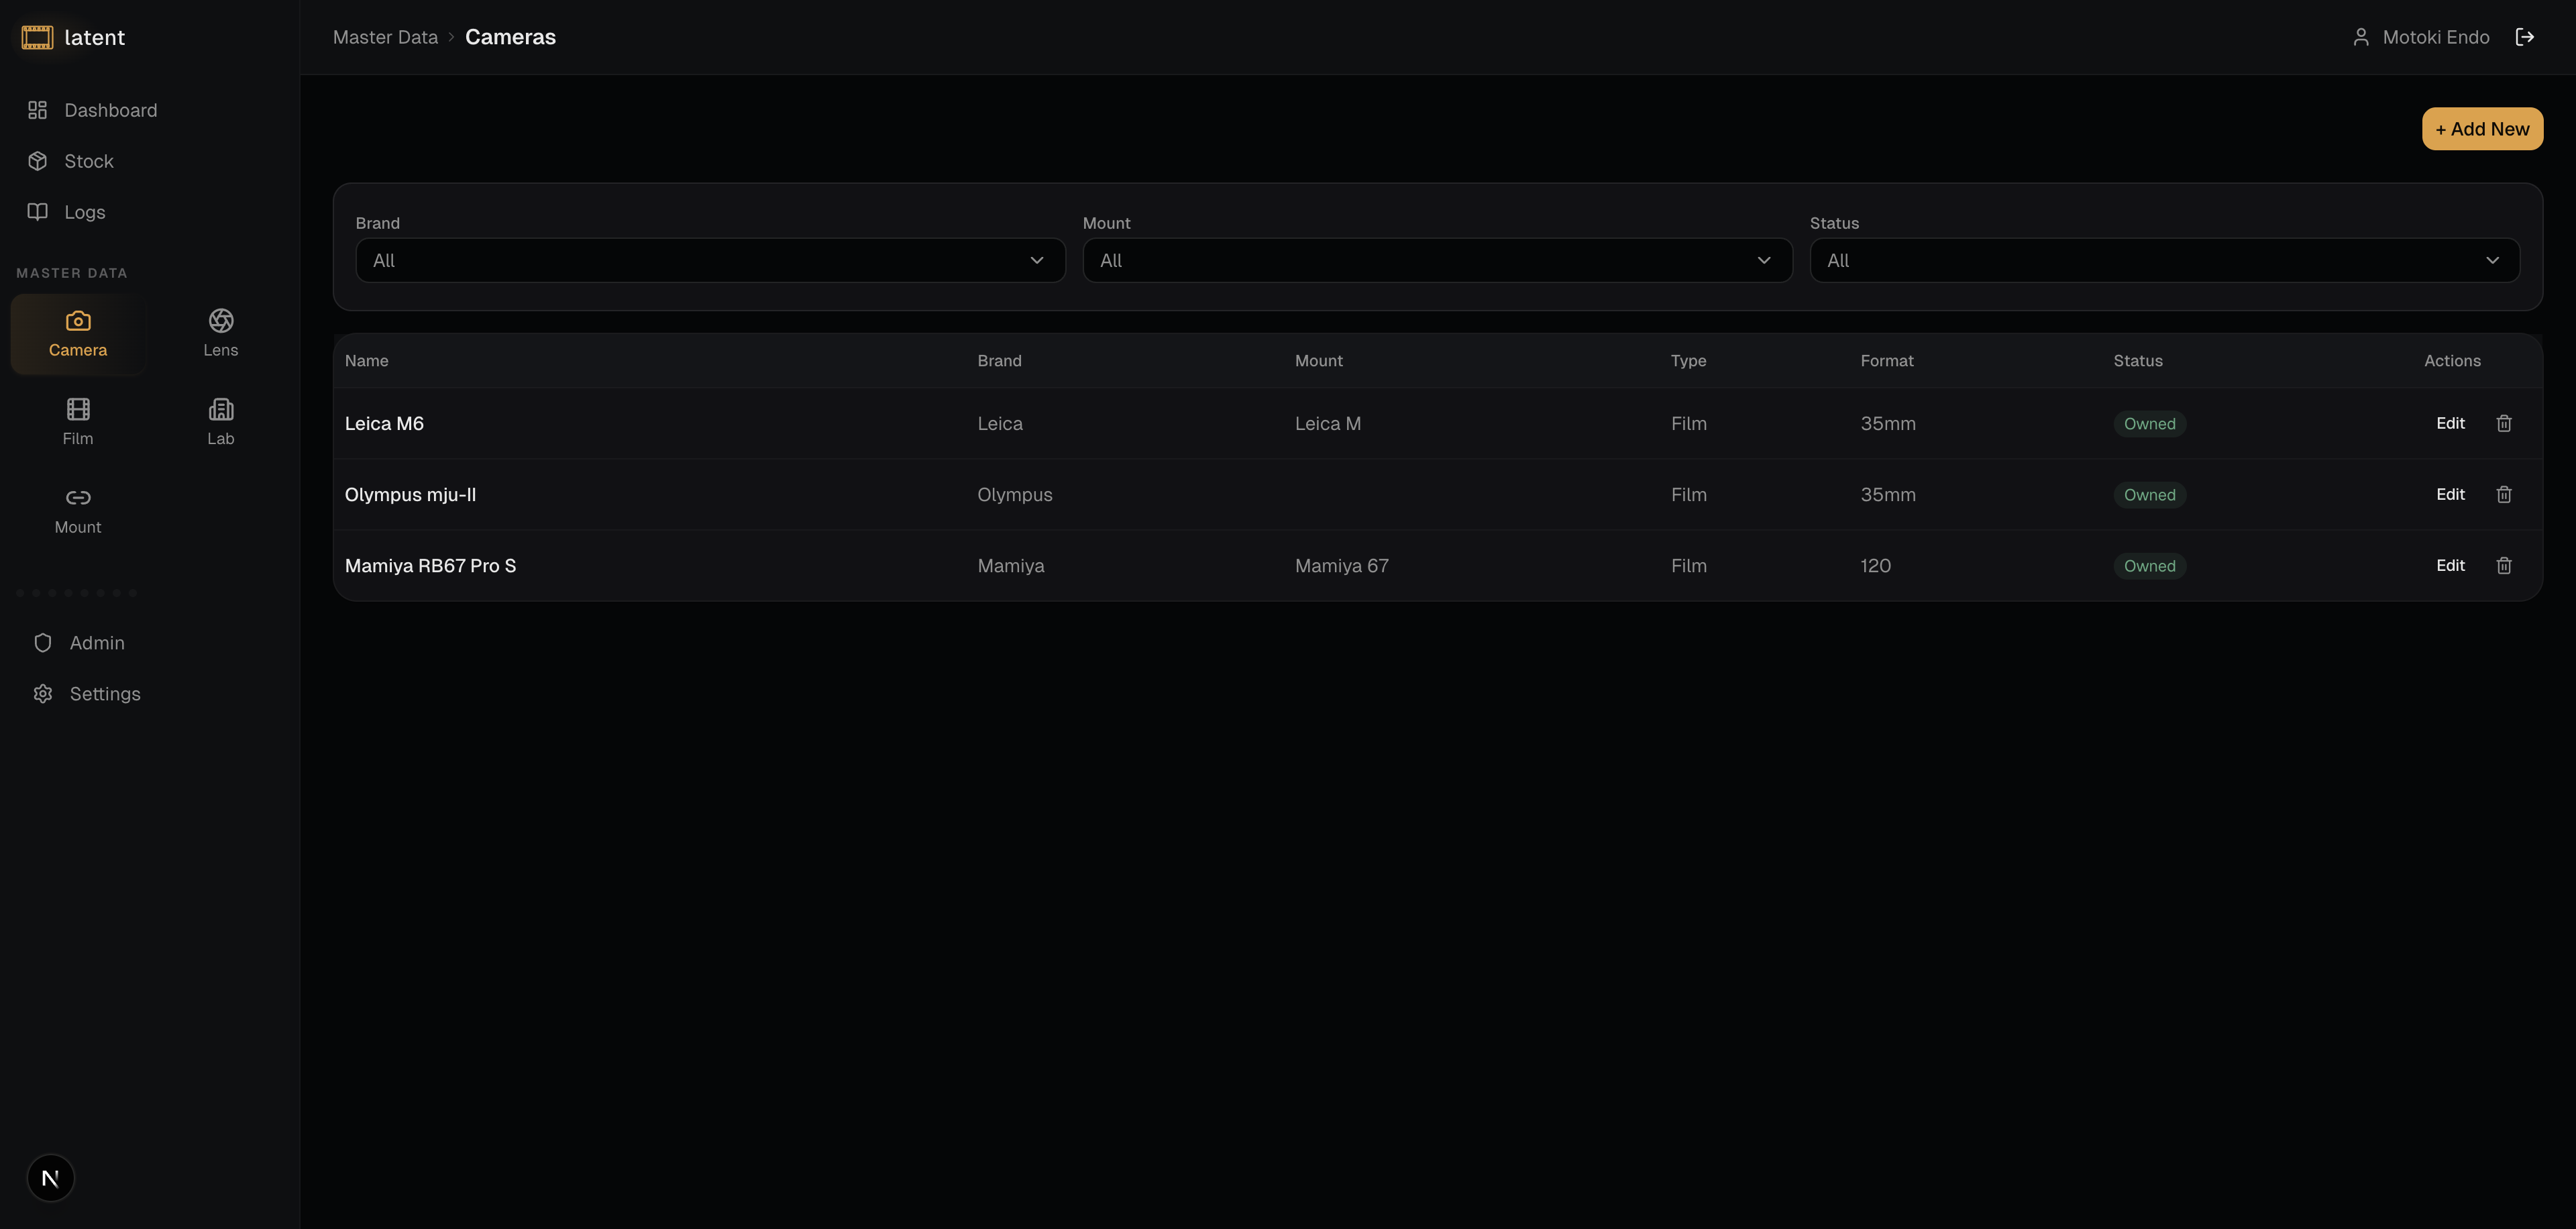Go to the Stock page
Viewport: 2576px width, 1229px height.
(88, 161)
